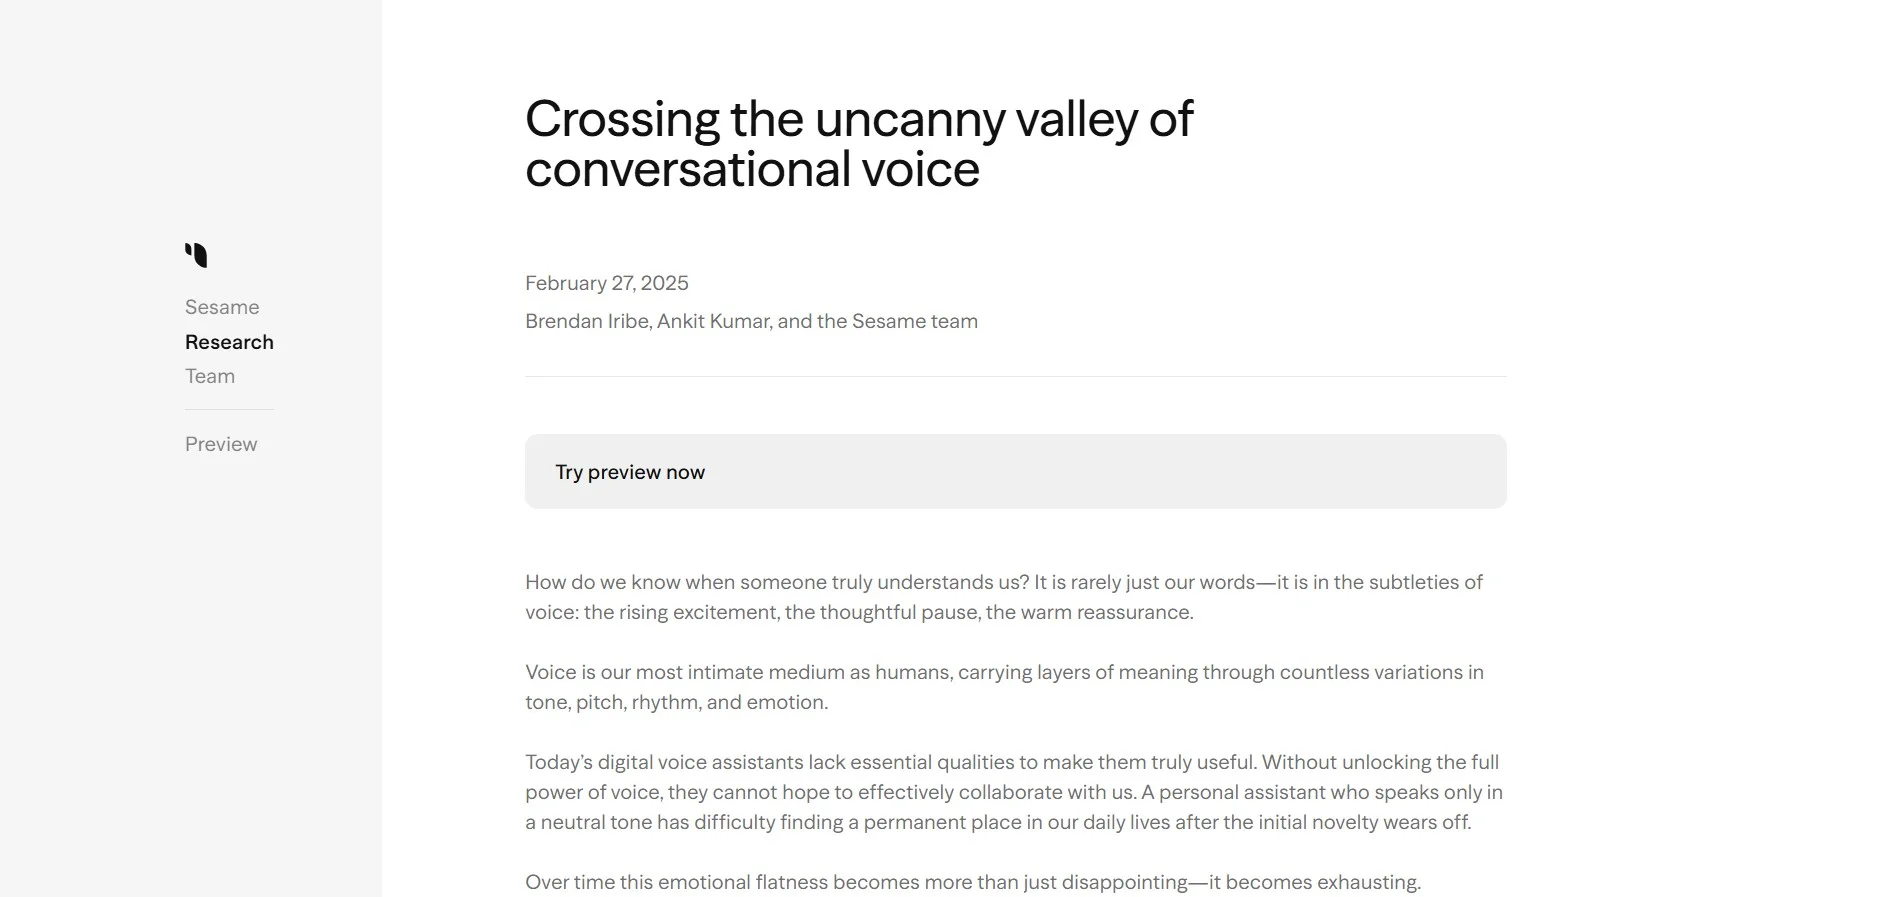Select the Research sidebar item

(229, 342)
